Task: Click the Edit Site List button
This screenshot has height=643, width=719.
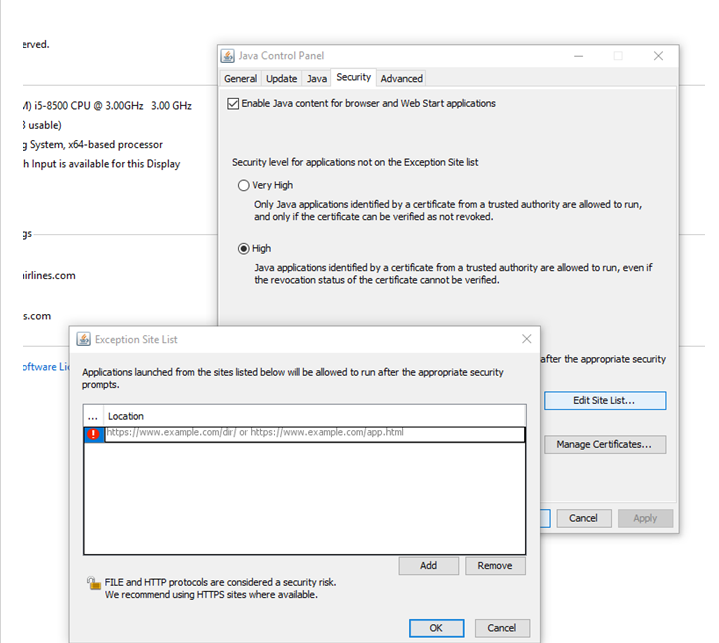Action: point(605,400)
